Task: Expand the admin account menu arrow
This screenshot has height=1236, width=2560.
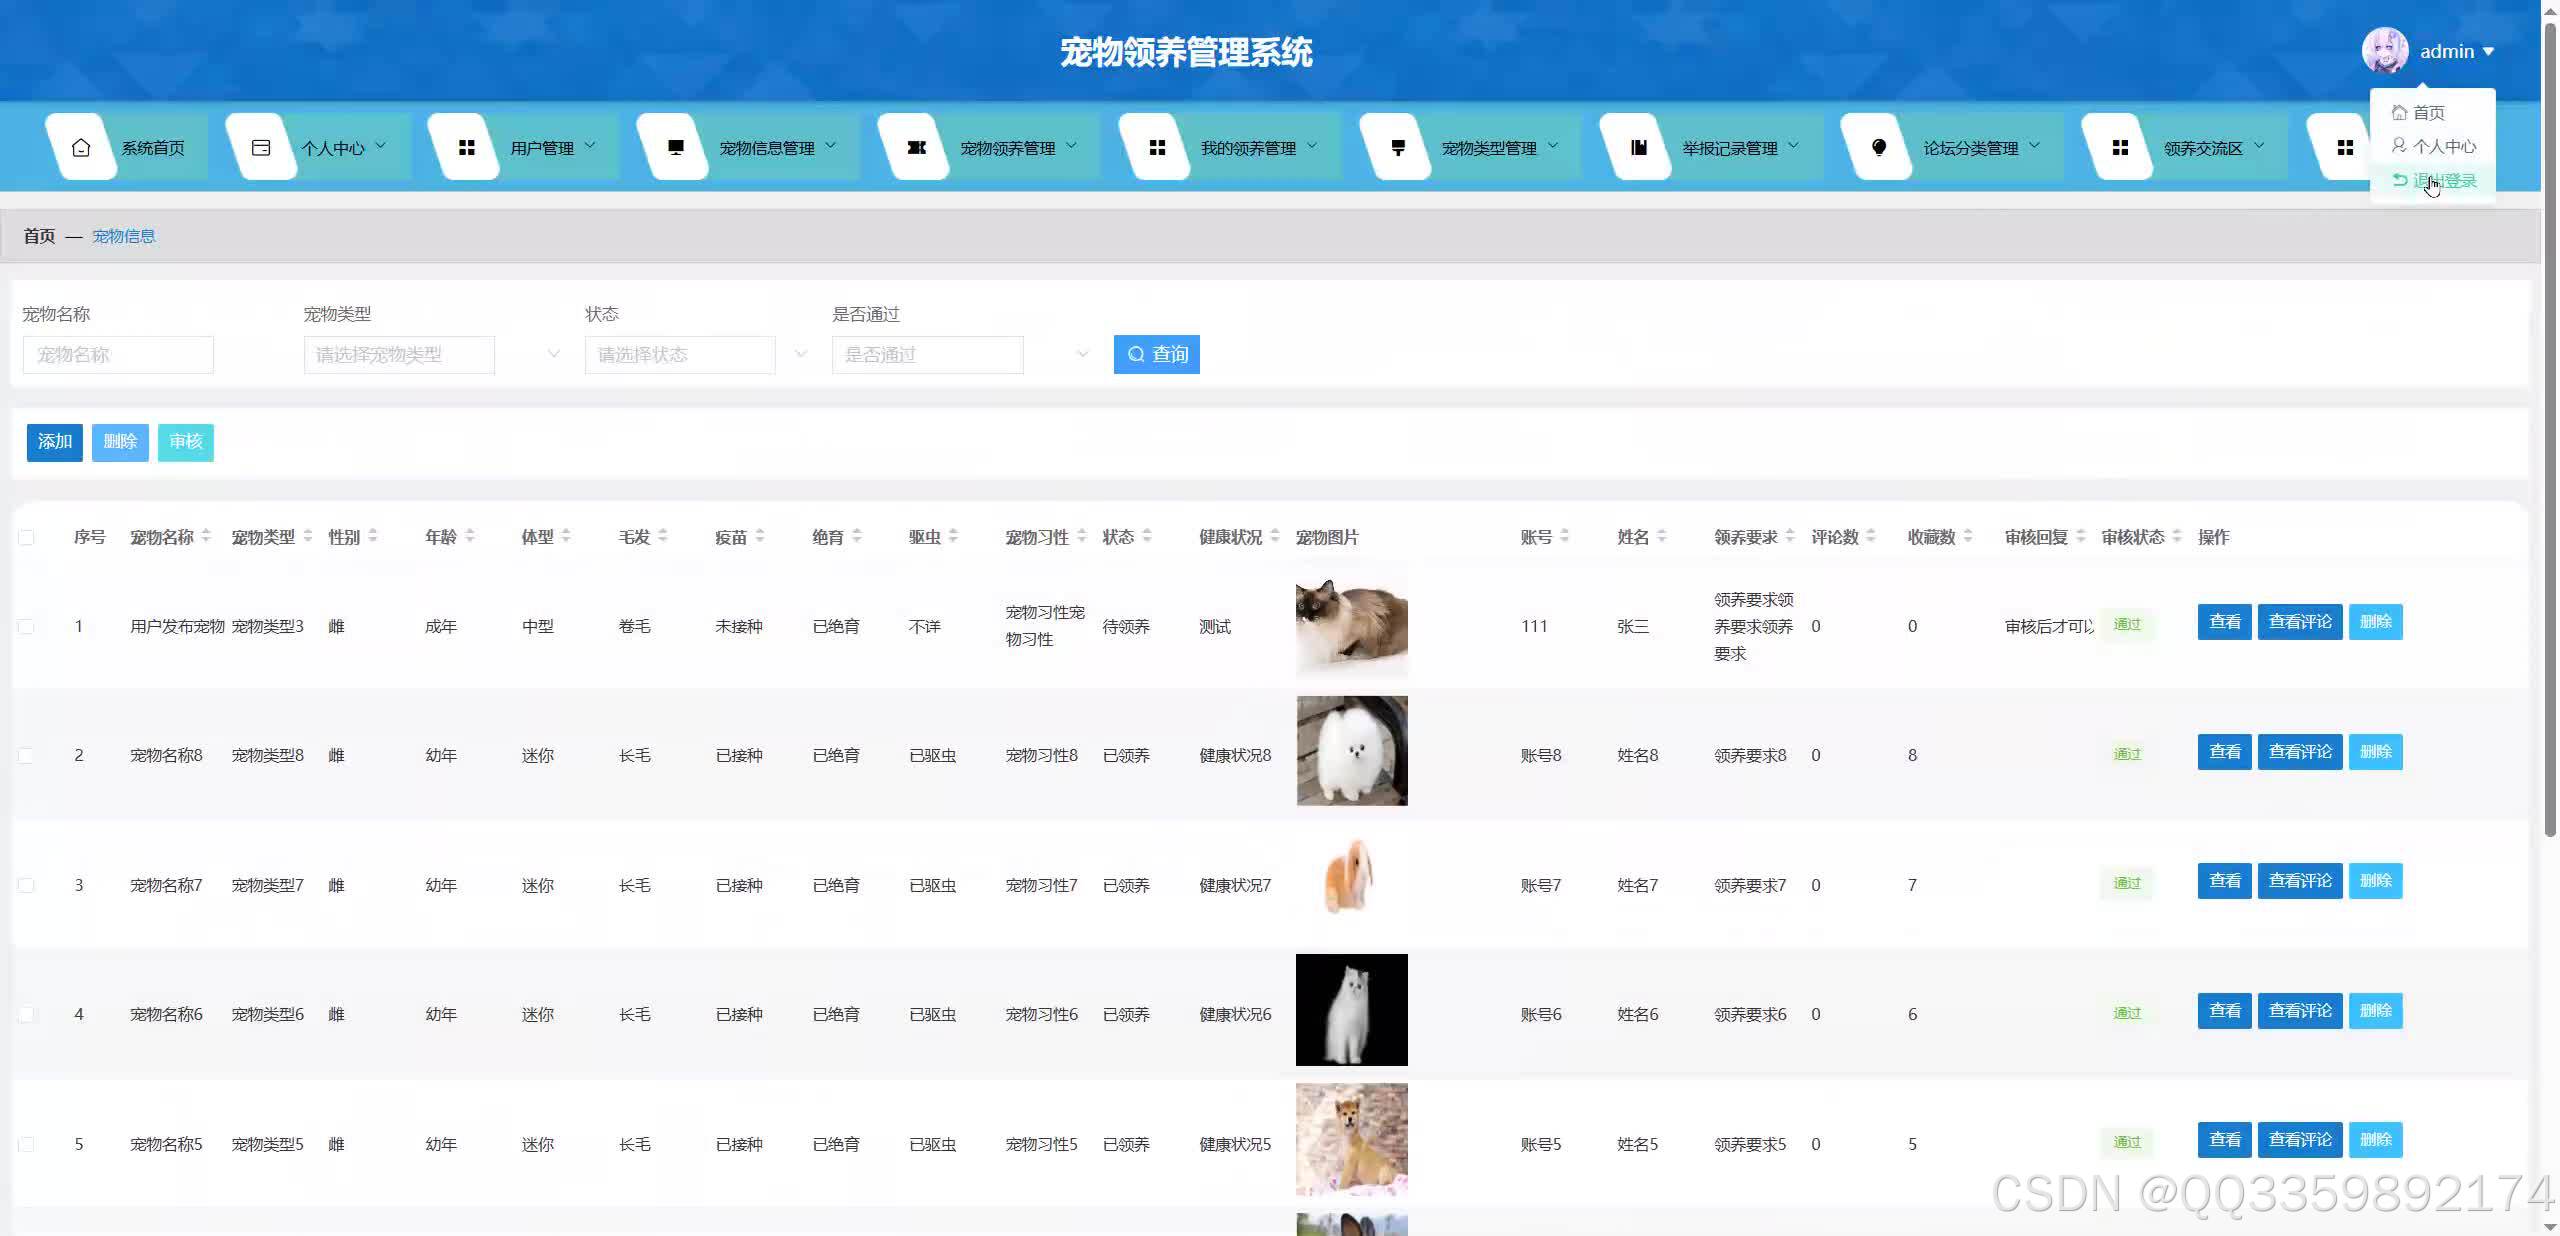Action: (2487, 50)
